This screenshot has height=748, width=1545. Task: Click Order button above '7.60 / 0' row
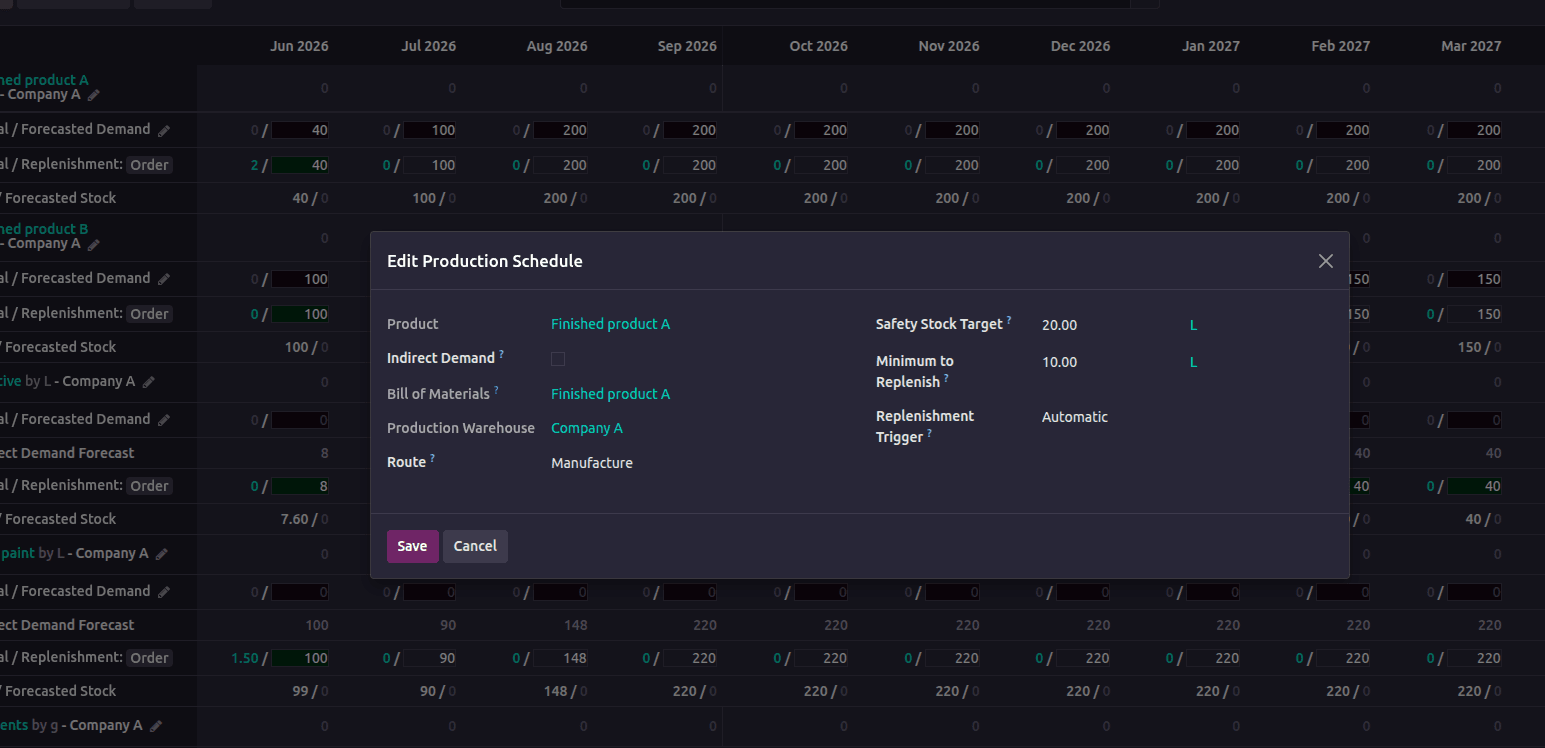coord(149,486)
